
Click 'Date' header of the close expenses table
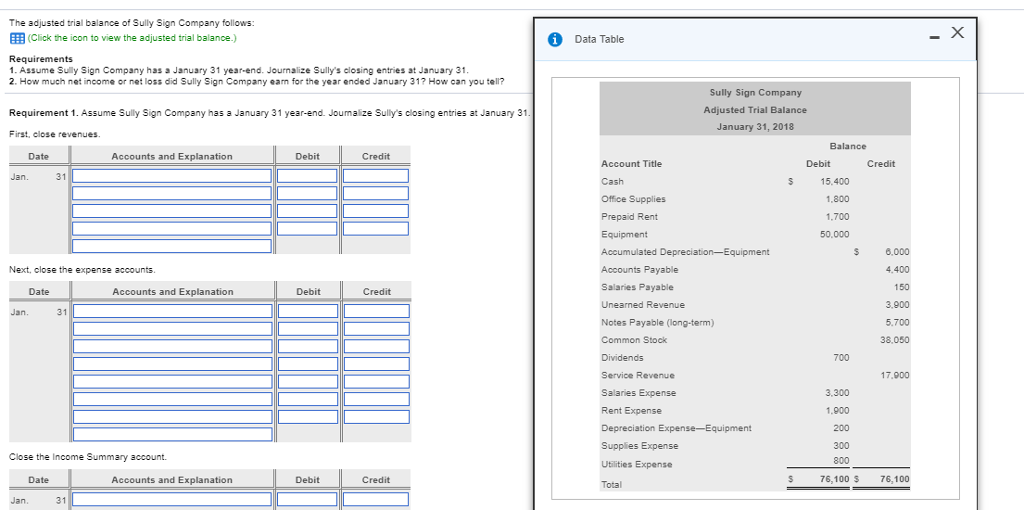tap(39, 292)
